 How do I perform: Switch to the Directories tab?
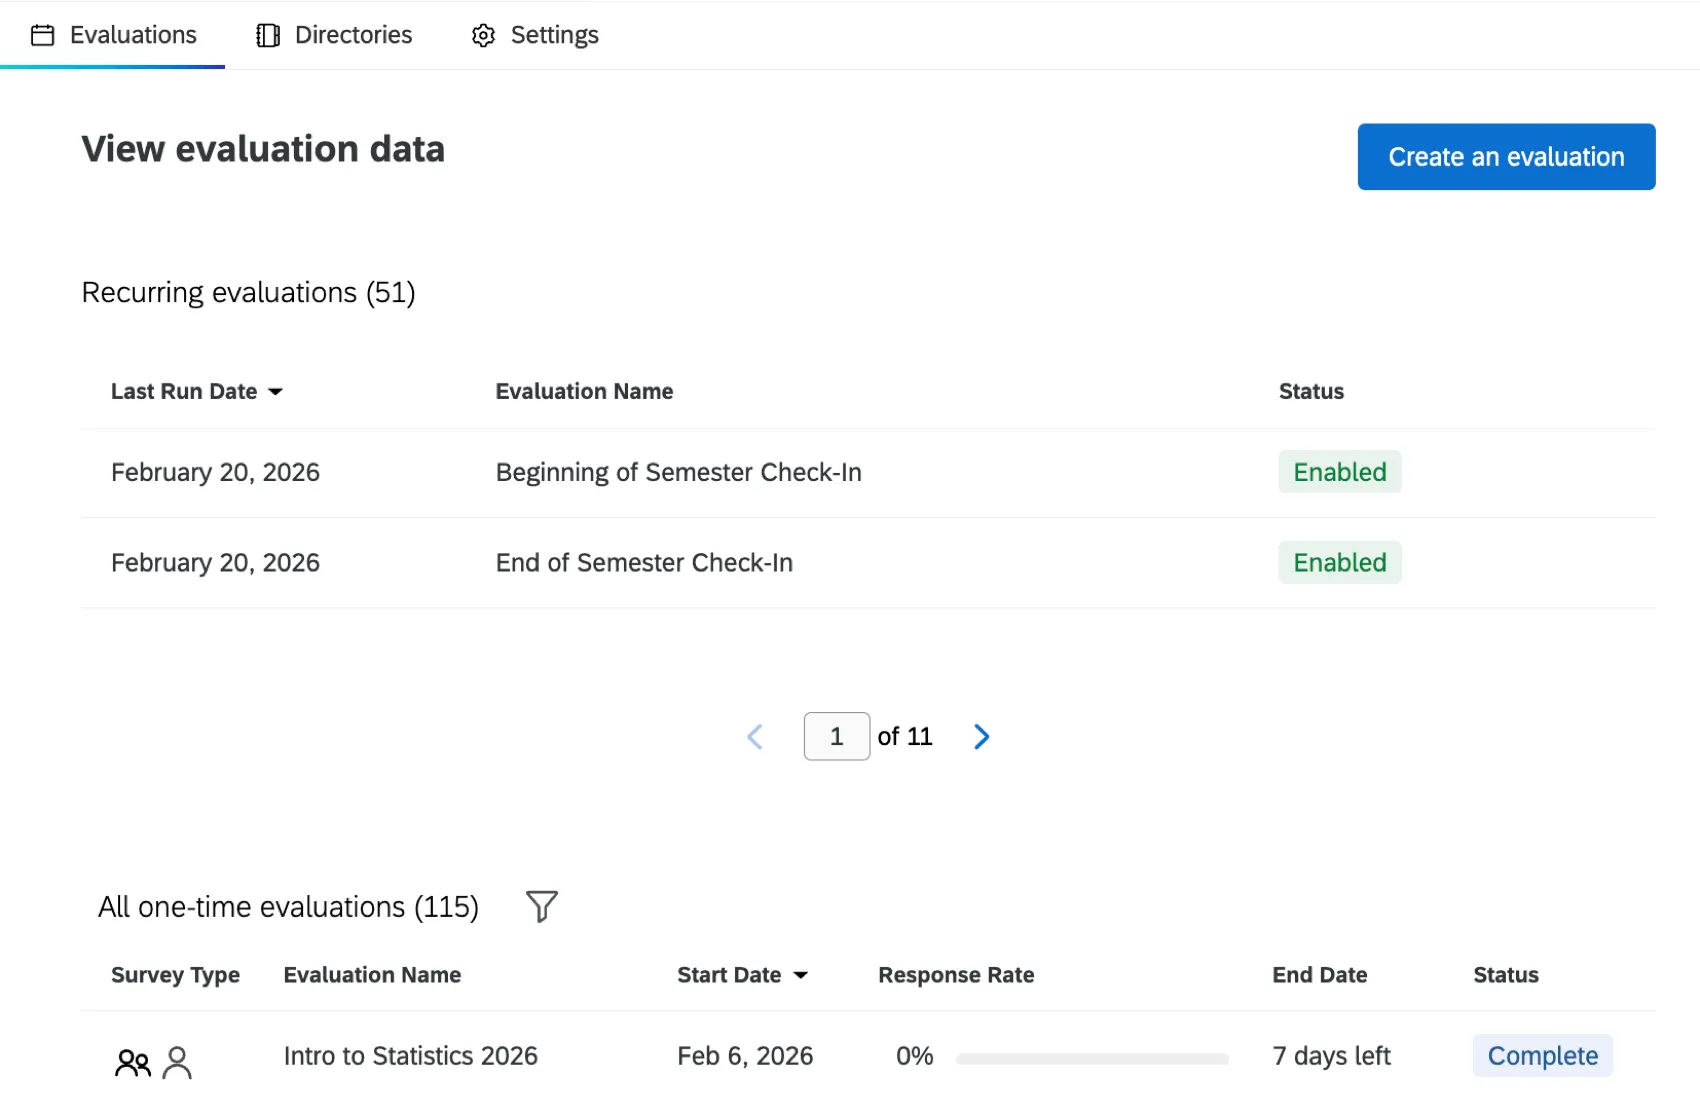[352, 34]
